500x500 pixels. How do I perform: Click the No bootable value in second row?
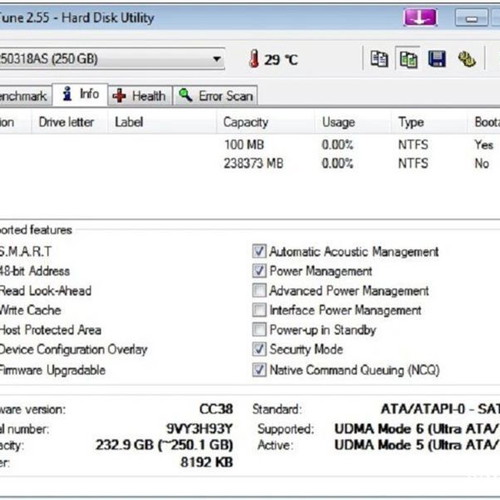click(482, 163)
